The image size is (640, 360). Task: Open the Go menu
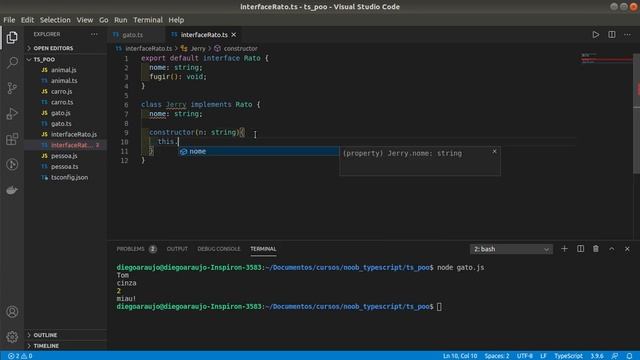104,20
